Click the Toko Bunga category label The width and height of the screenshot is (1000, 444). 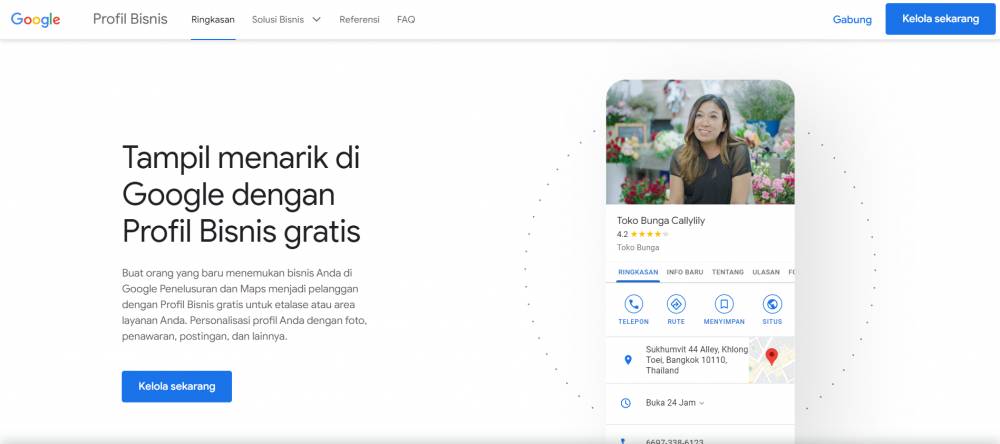pos(638,248)
